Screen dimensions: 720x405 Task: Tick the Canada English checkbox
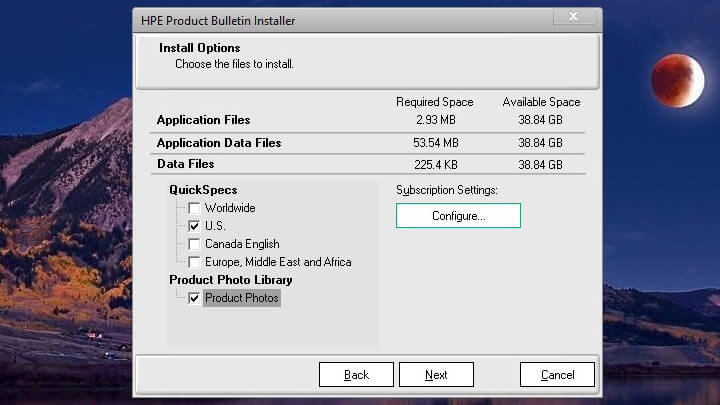[194, 244]
